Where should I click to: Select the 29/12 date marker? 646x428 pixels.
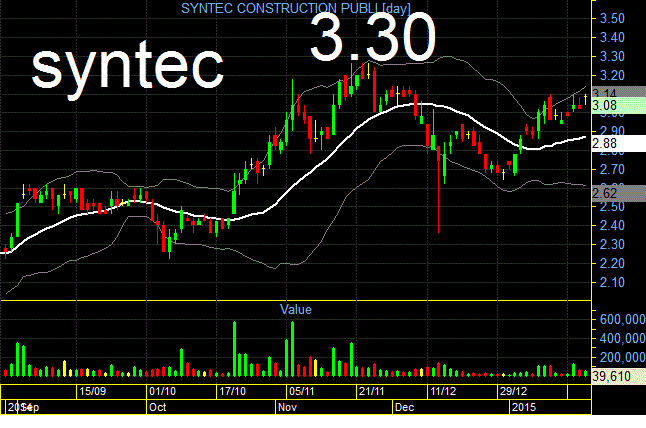click(x=513, y=391)
